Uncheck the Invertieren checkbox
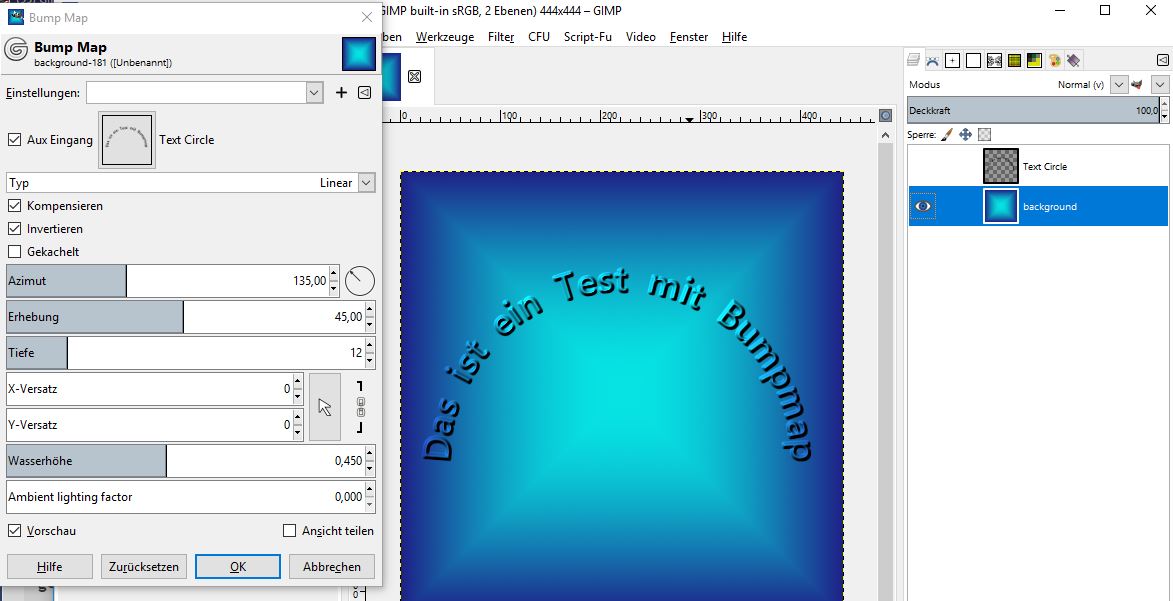This screenshot has height=601, width=1173. [x=14, y=228]
